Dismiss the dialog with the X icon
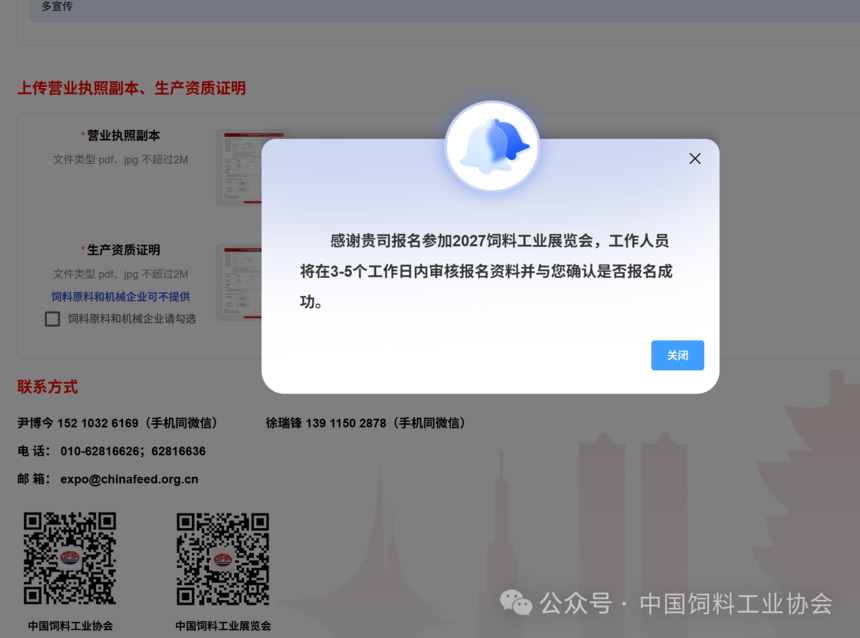 (695, 159)
